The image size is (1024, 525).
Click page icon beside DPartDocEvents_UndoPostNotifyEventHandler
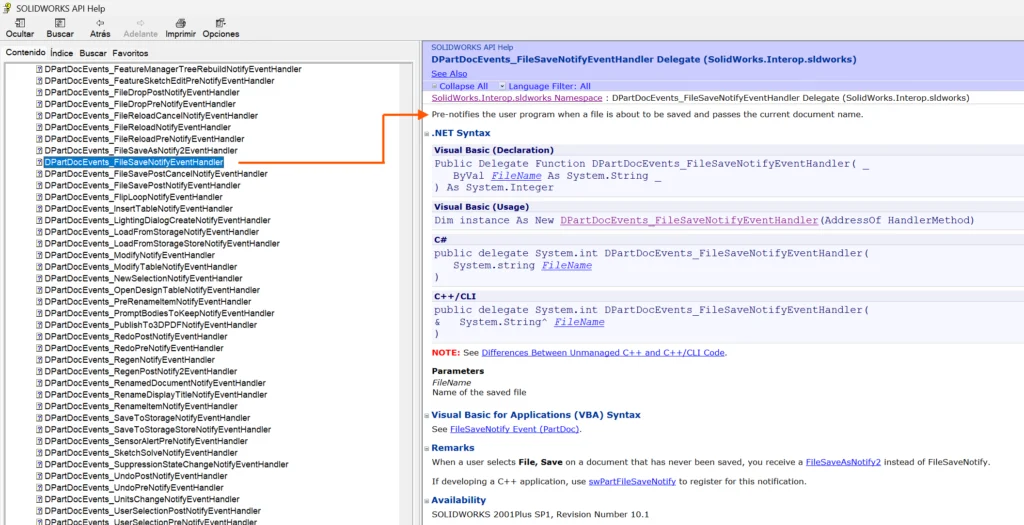coord(39,476)
